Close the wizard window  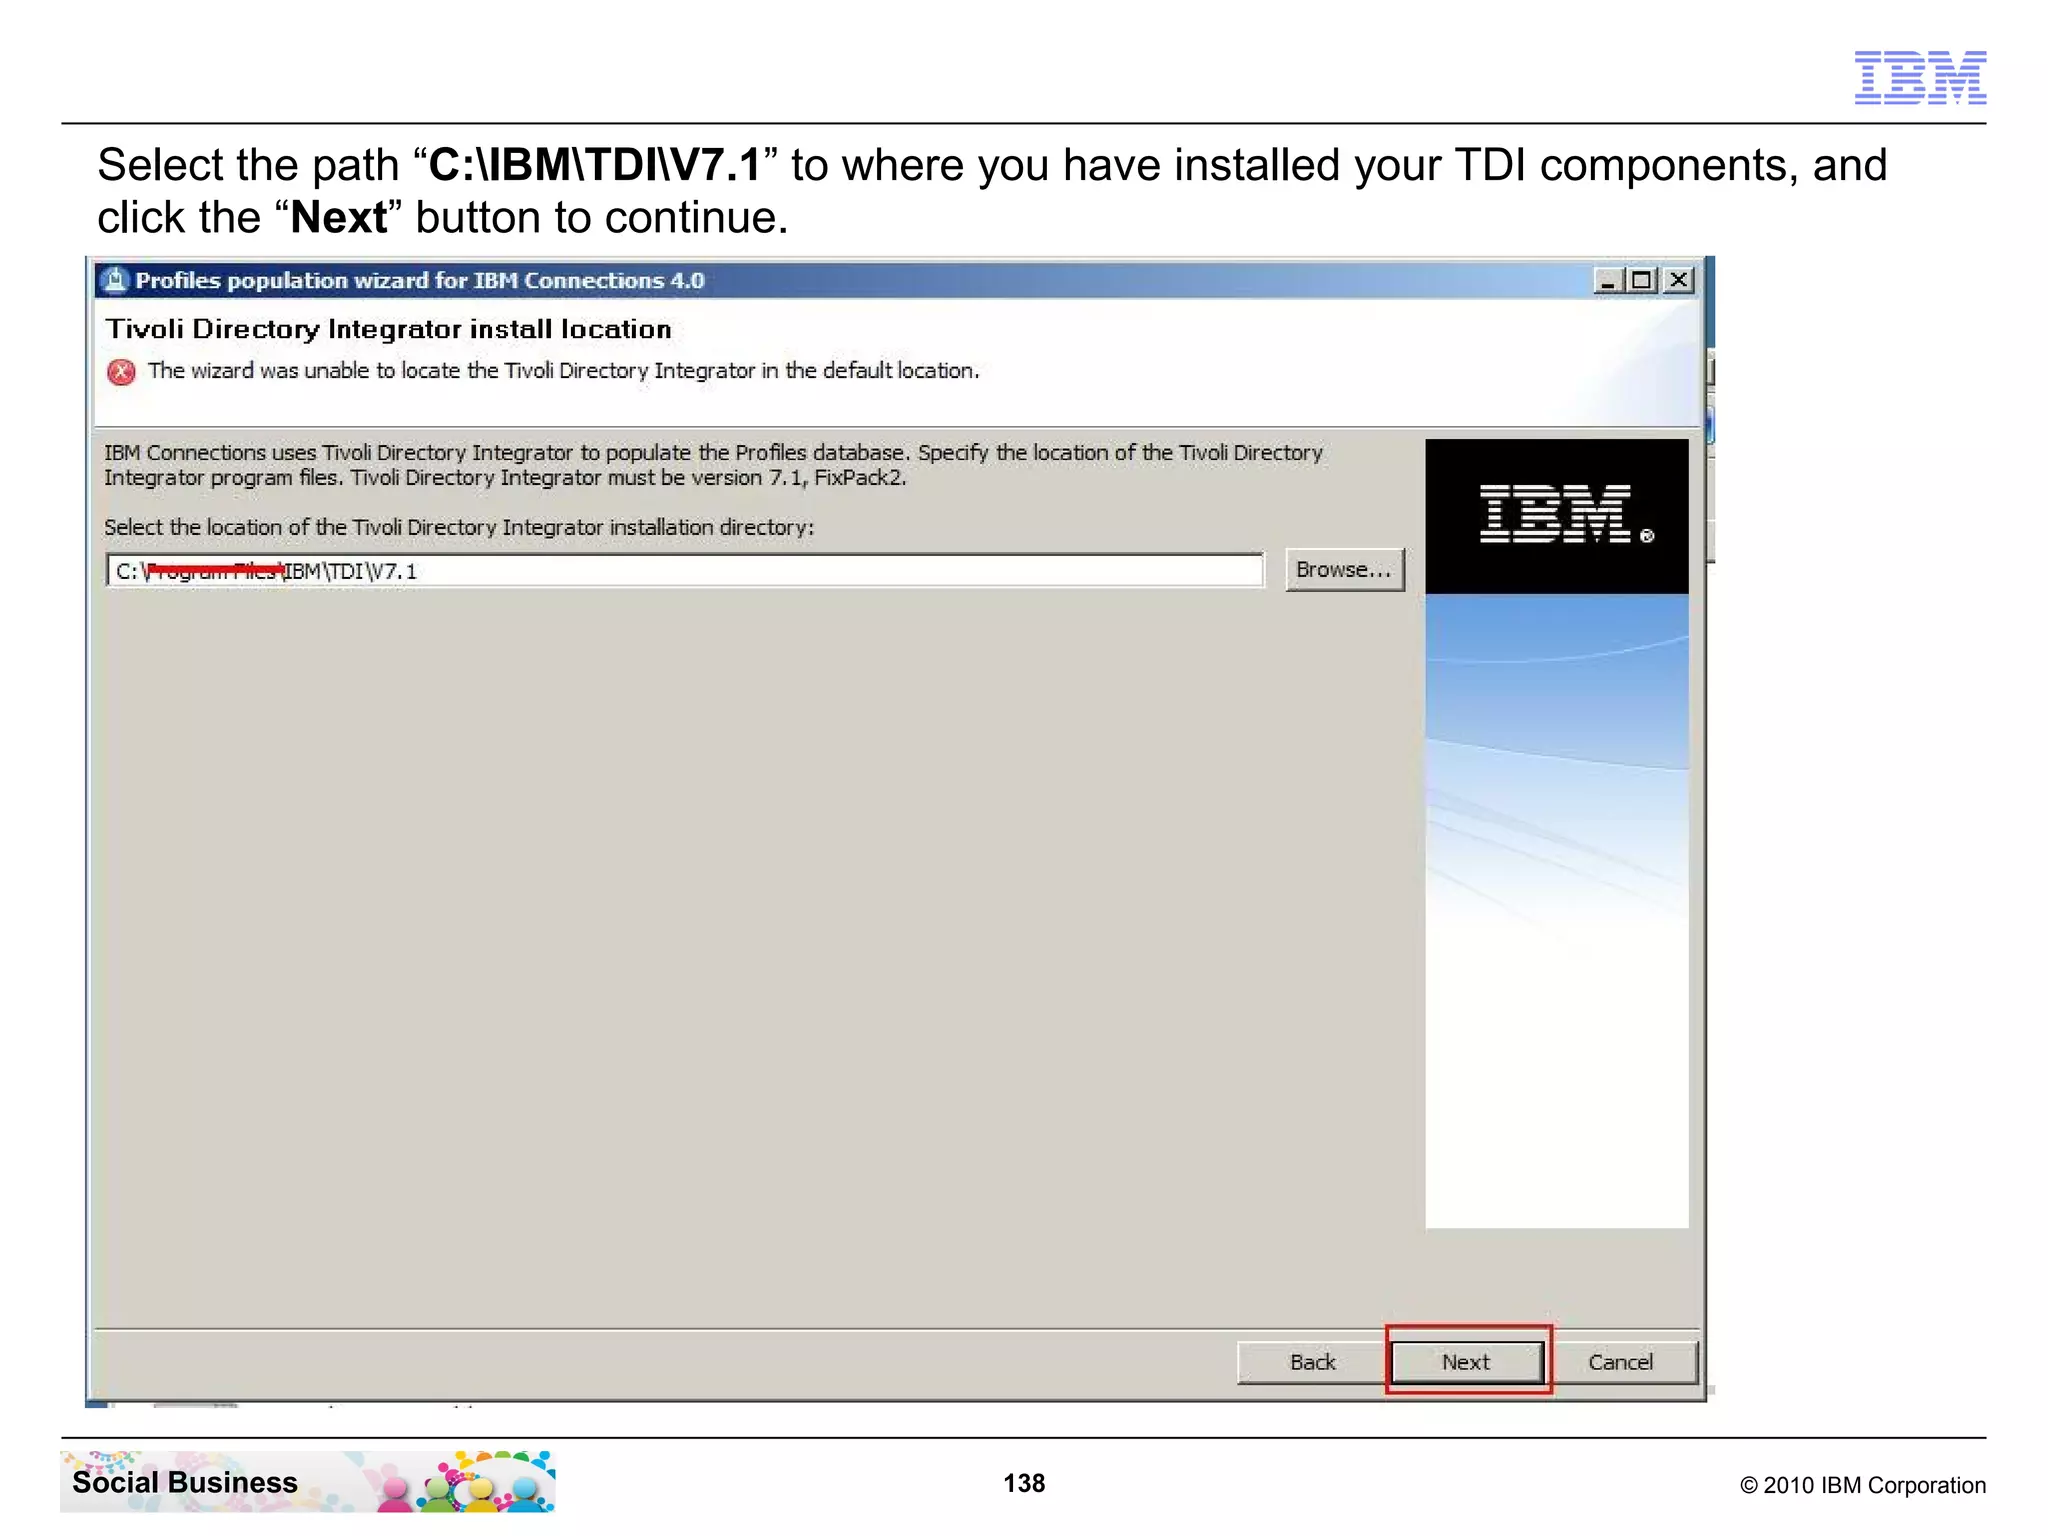pyautogui.click(x=1679, y=280)
